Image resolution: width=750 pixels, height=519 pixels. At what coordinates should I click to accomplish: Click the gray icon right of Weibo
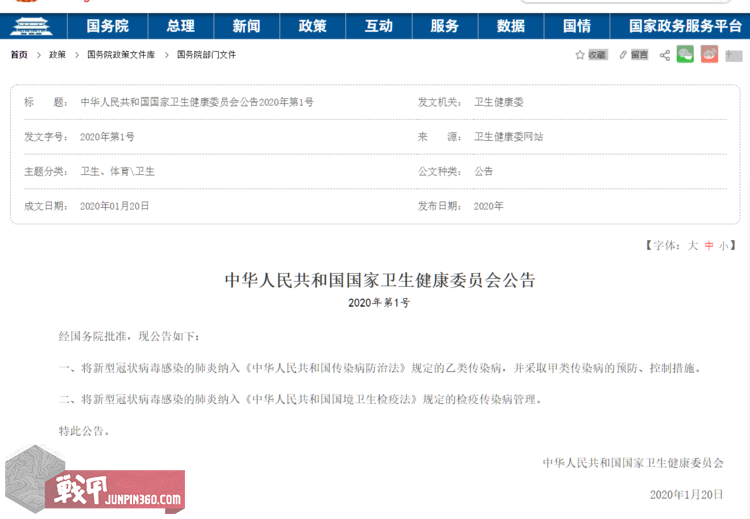[x=735, y=55]
